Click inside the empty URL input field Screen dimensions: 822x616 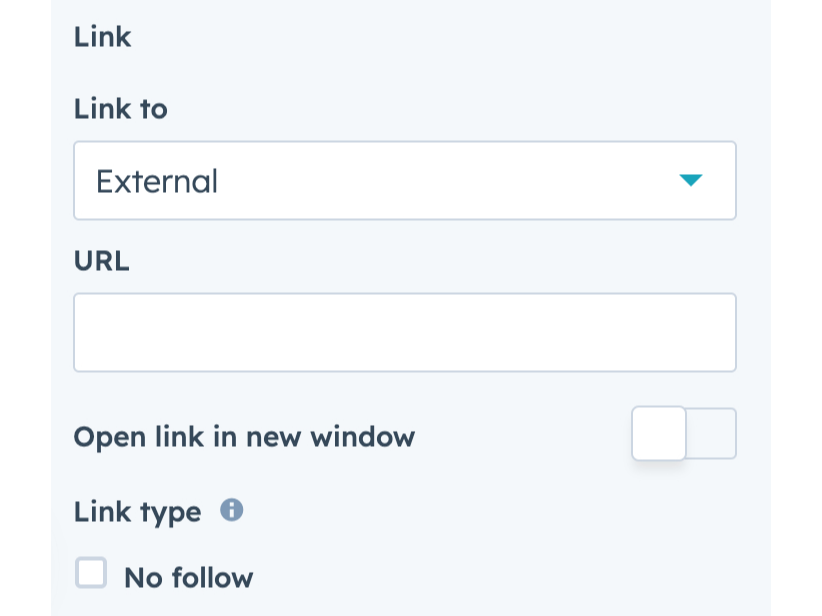[404, 332]
